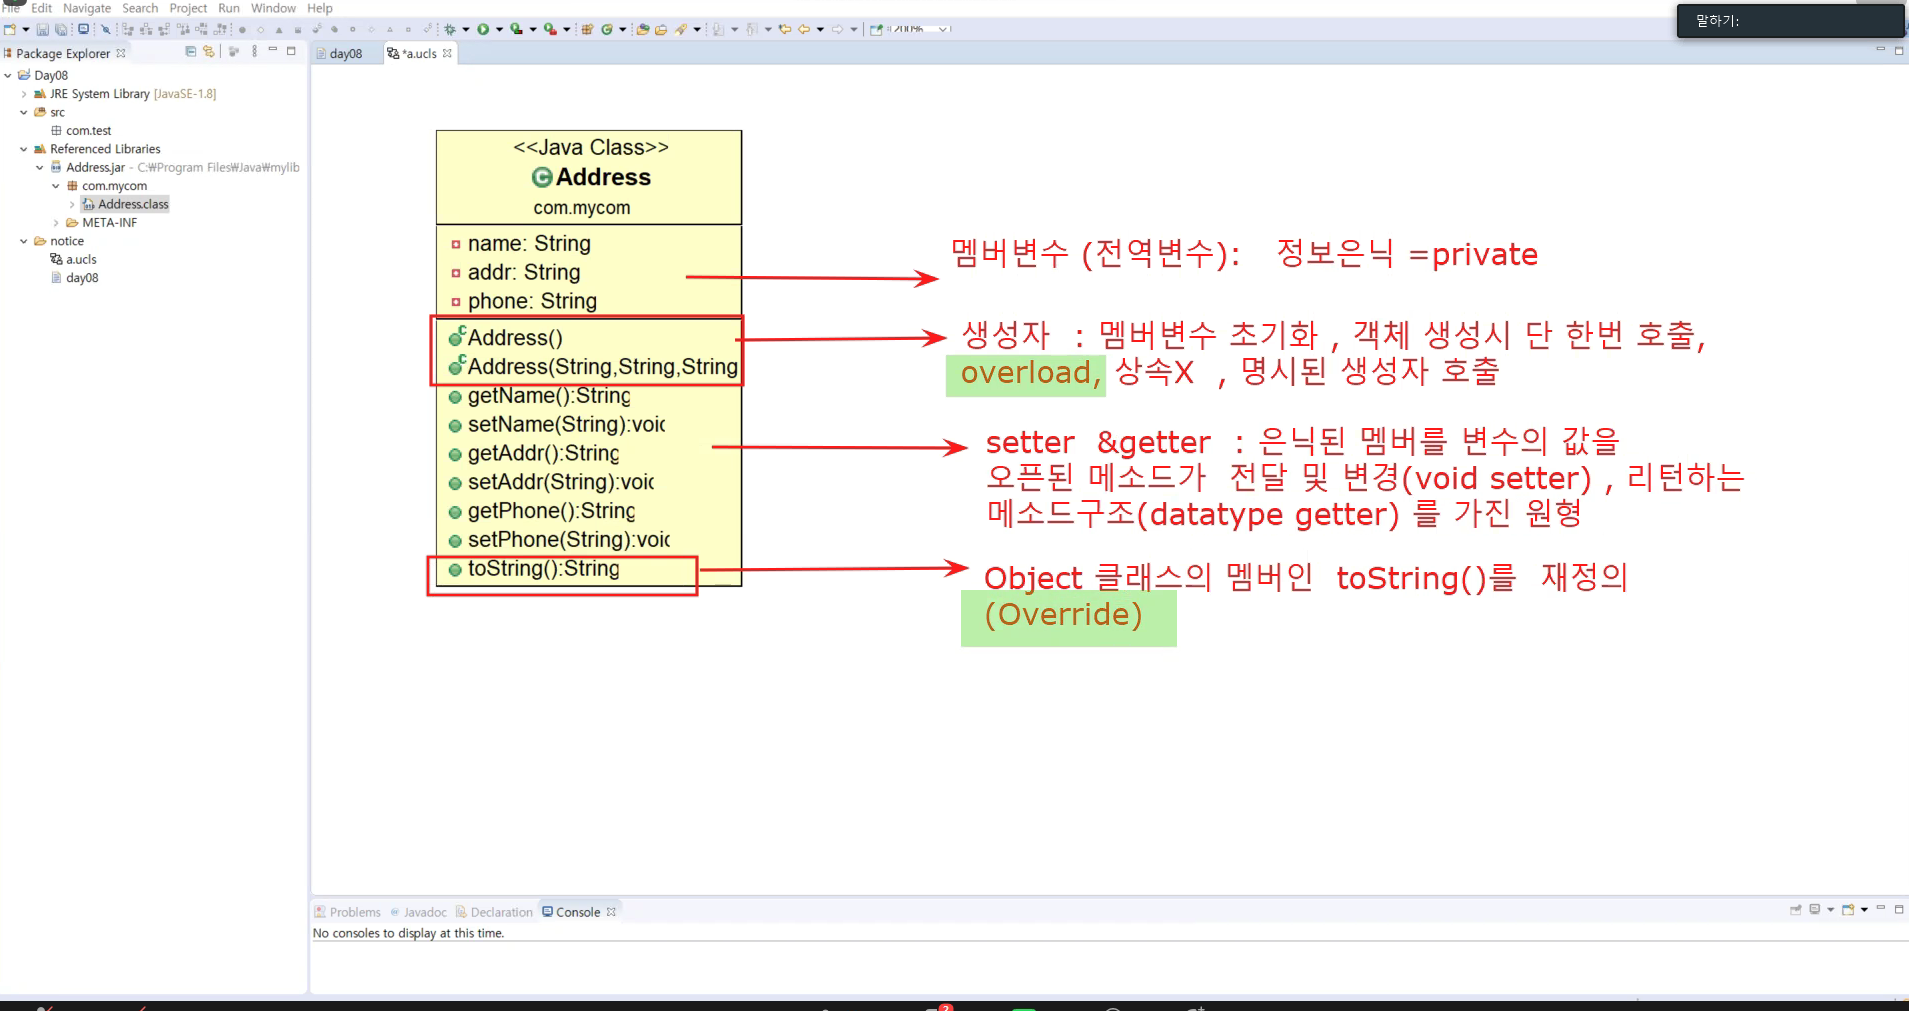
Task: Navigate Back with the yellow left arrow
Action: [804, 29]
